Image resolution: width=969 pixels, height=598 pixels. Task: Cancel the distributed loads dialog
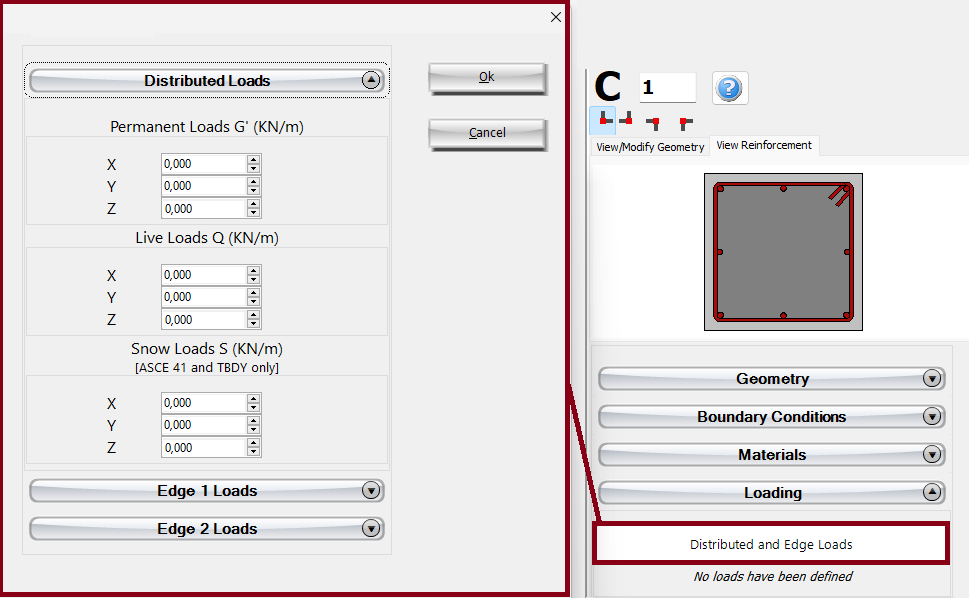point(487,133)
